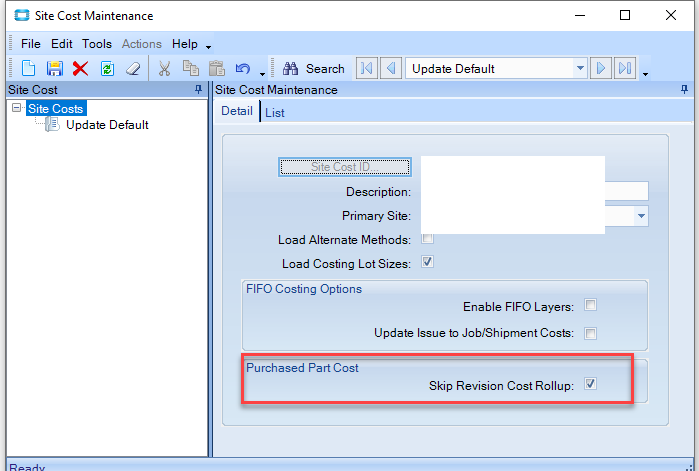699x471 pixels.
Task: Select the Detail tab
Action: (237, 111)
